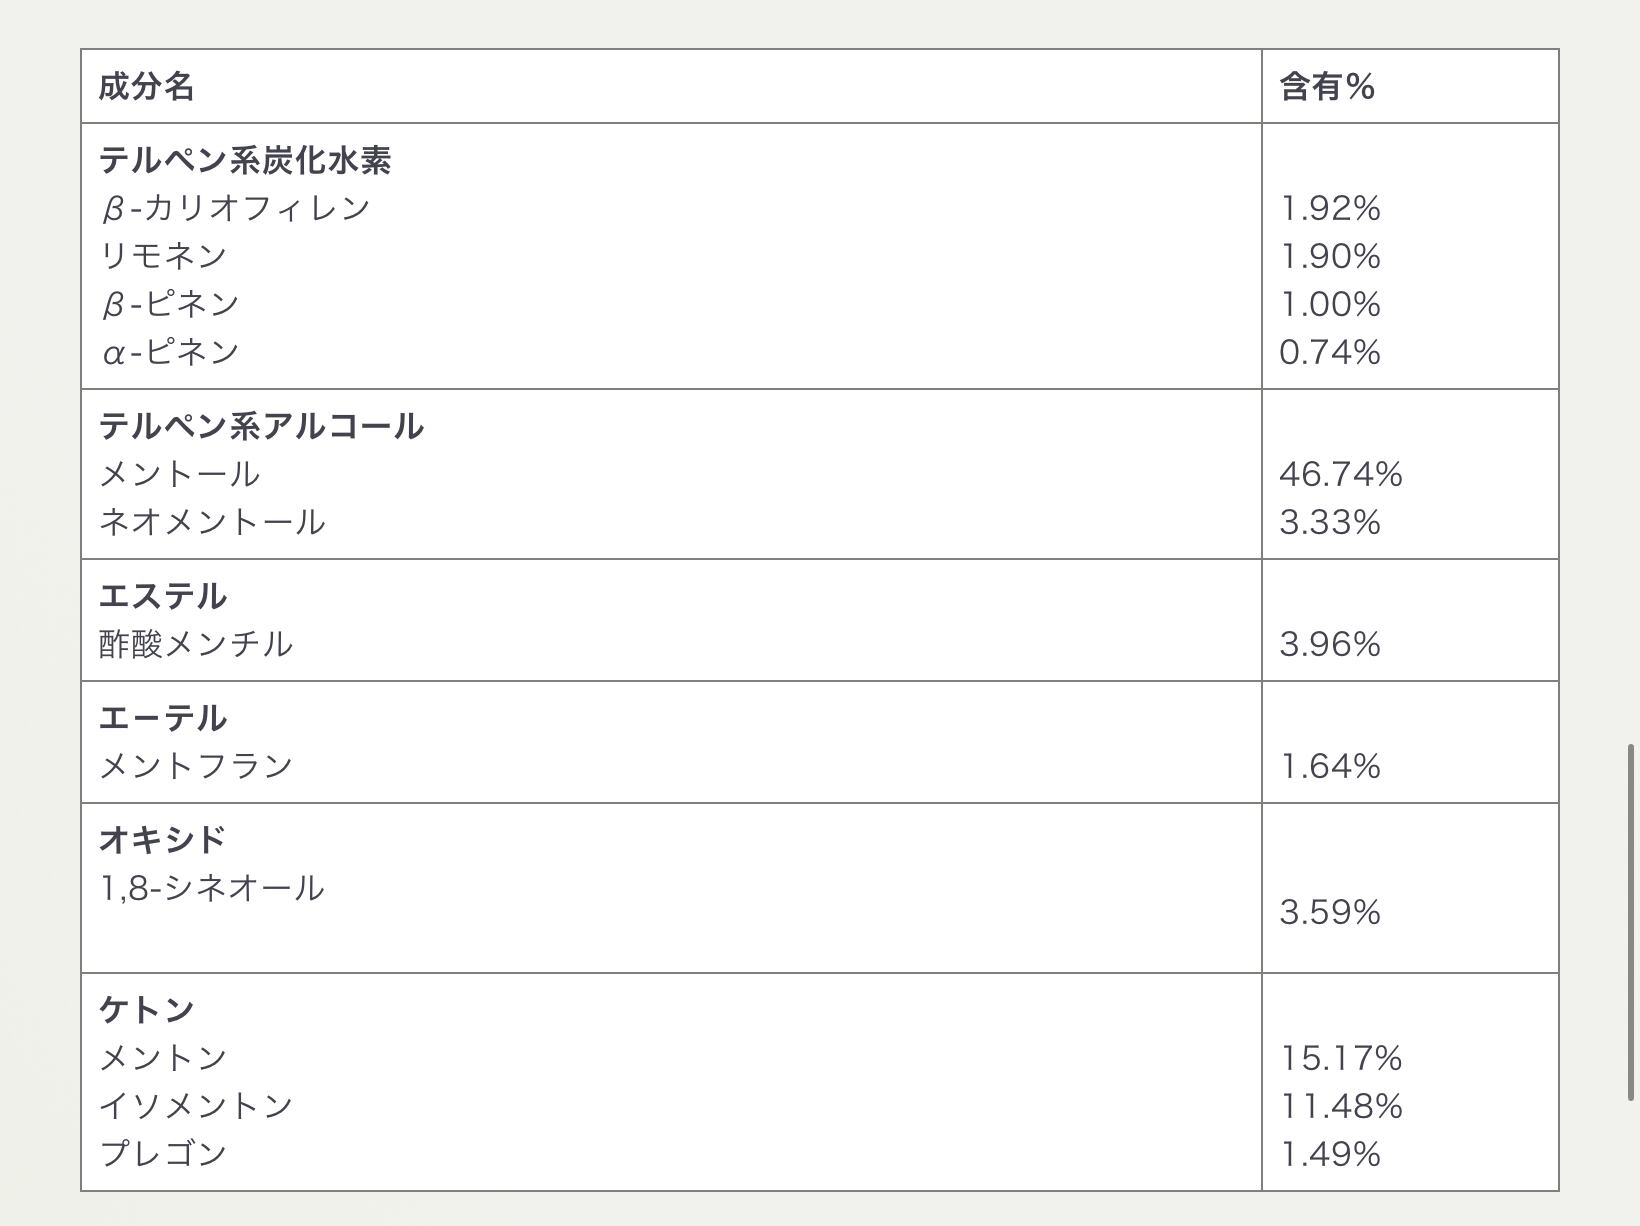Image resolution: width=1640 pixels, height=1226 pixels.
Task: Click the vertical scrollbar thumb
Action: point(1633,922)
